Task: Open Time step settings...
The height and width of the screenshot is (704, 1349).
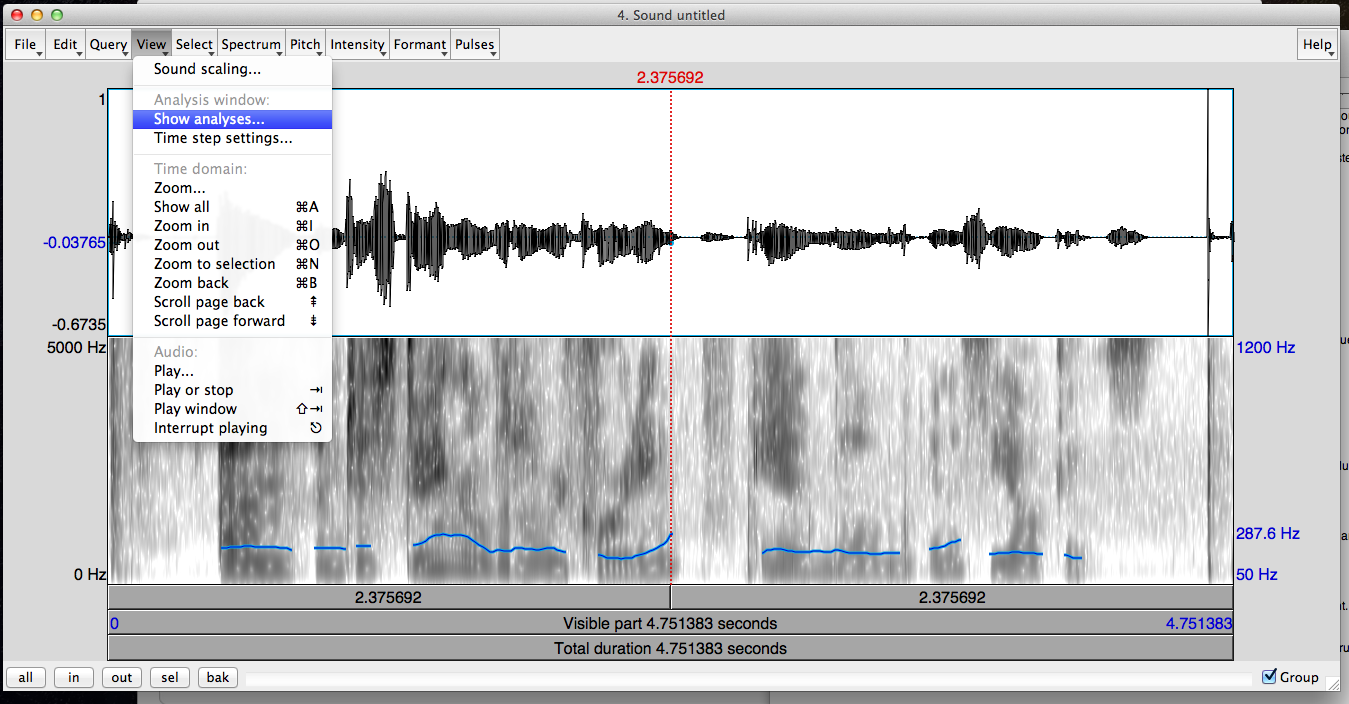Action: point(232,138)
